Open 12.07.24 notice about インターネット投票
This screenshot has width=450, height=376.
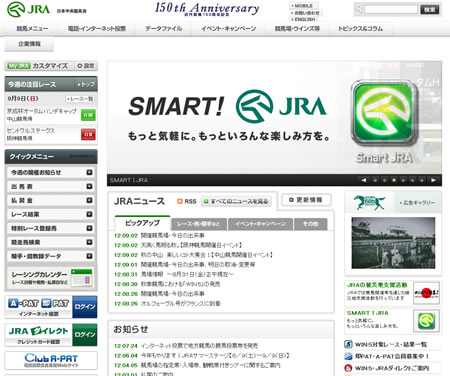tap(199, 346)
